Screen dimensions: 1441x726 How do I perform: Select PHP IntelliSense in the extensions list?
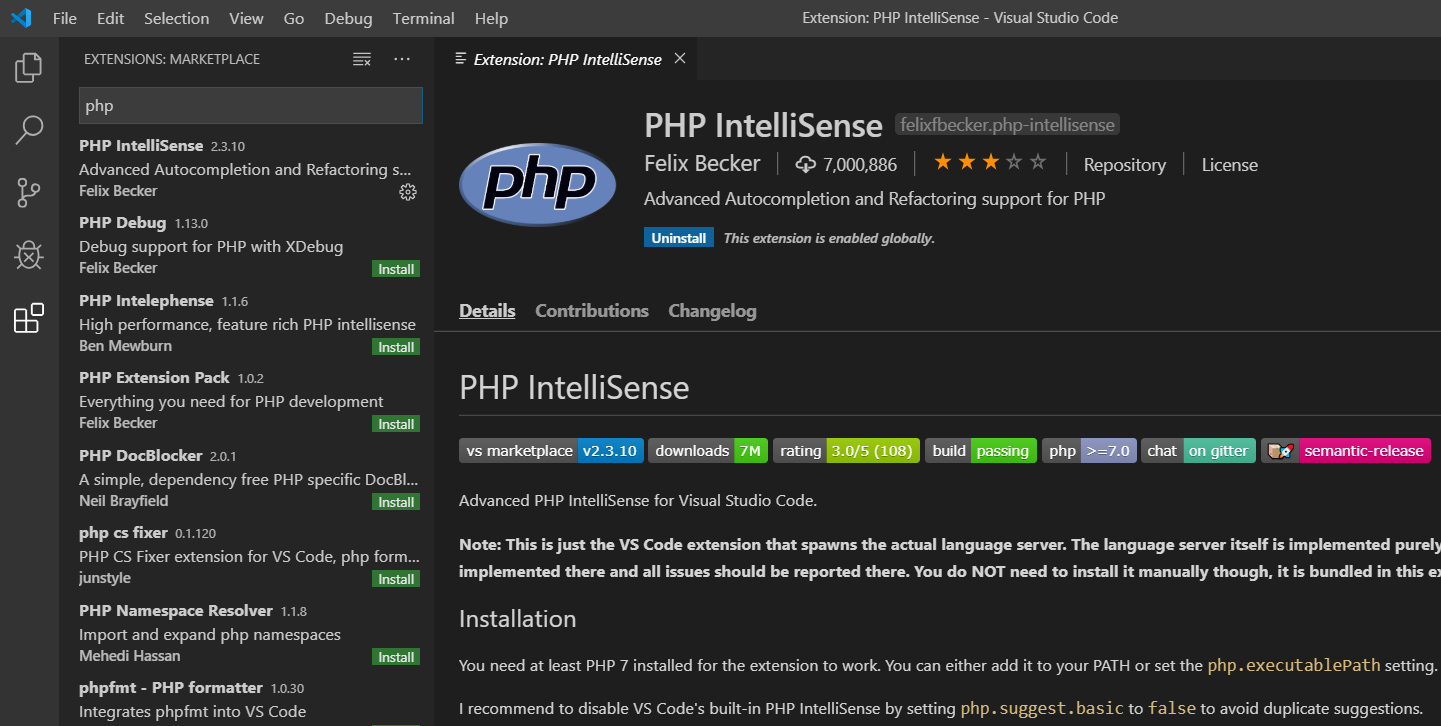(x=247, y=168)
